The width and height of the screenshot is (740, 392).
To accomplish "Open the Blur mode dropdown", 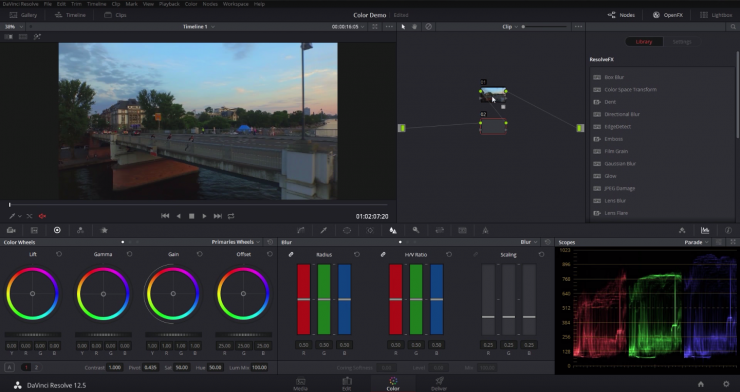I will pyautogui.click(x=529, y=242).
